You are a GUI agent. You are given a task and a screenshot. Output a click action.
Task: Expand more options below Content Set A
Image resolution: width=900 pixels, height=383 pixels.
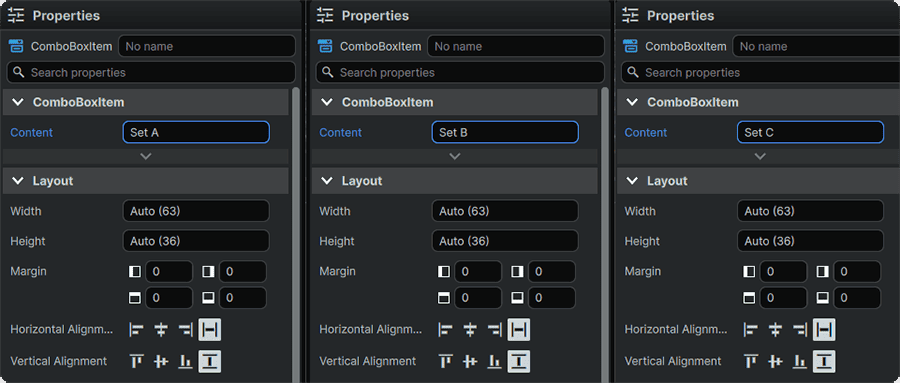(146, 156)
